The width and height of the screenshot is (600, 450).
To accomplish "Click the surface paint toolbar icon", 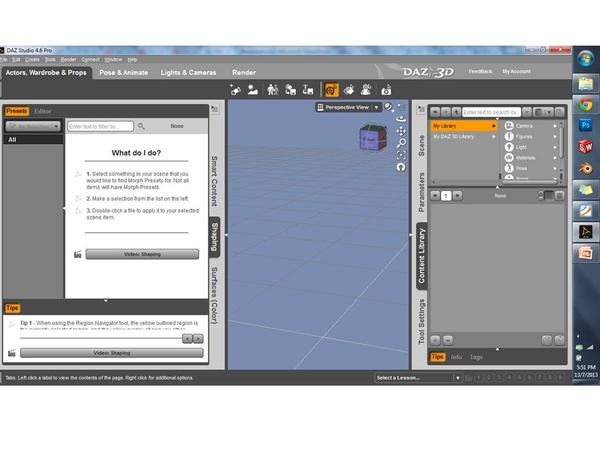I will (349, 90).
